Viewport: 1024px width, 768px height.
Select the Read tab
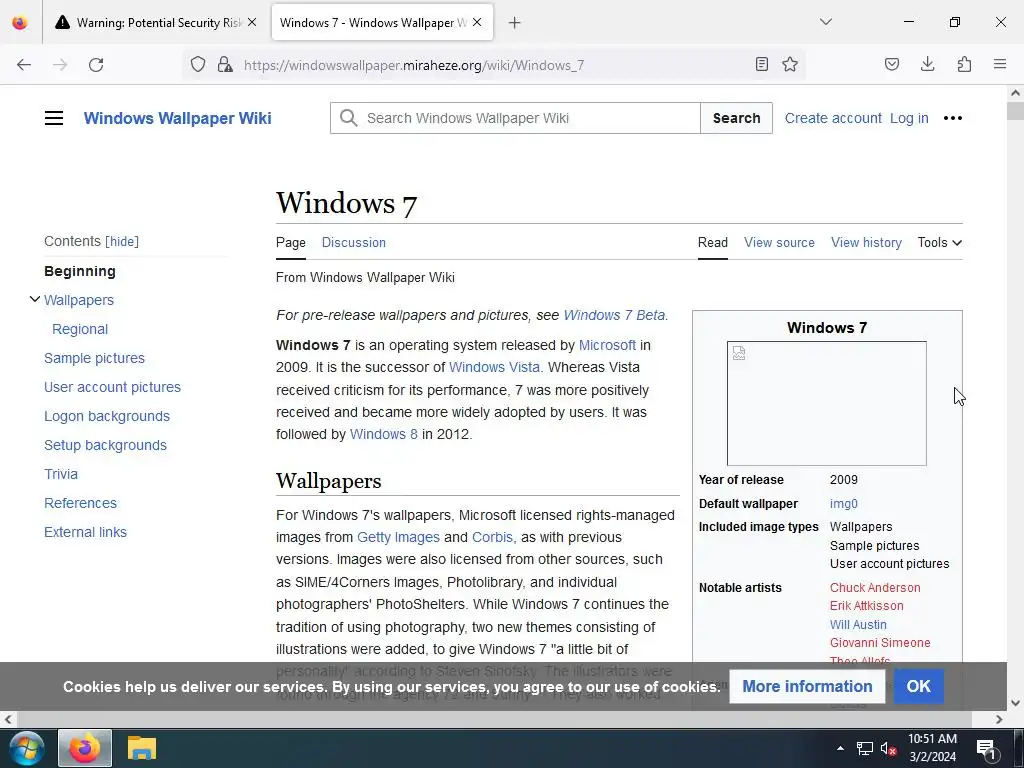tap(712, 242)
